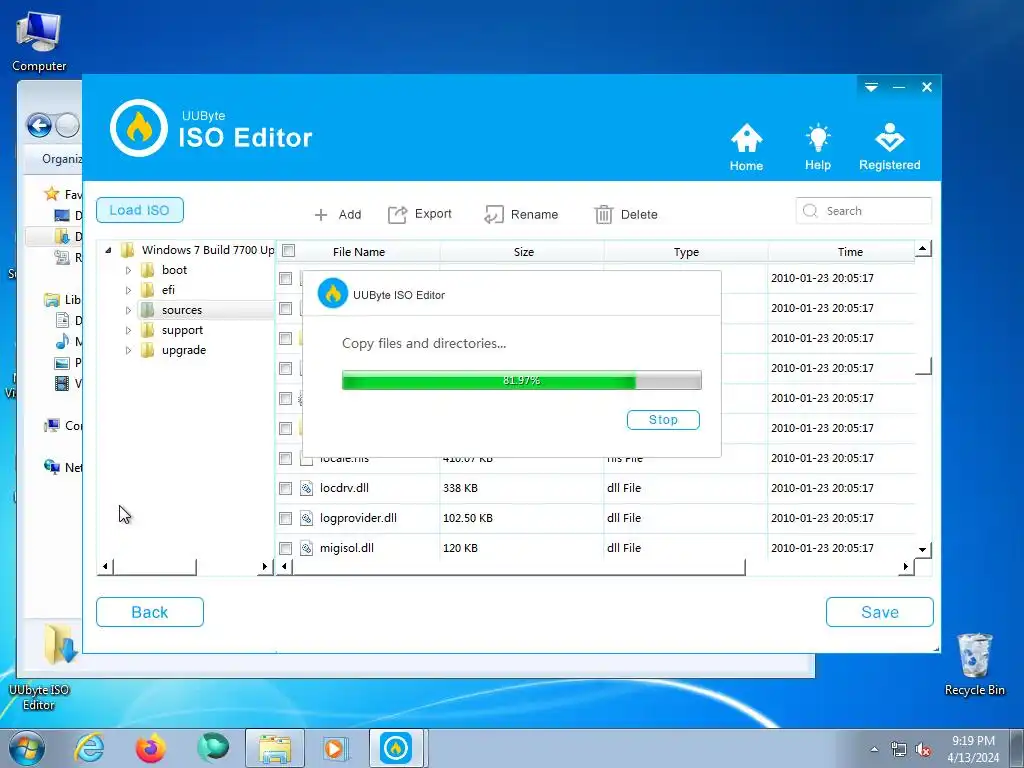The image size is (1024, 768).
Task: Add files with the Add button
Action: pyautogui.click(x=338, y=214)
